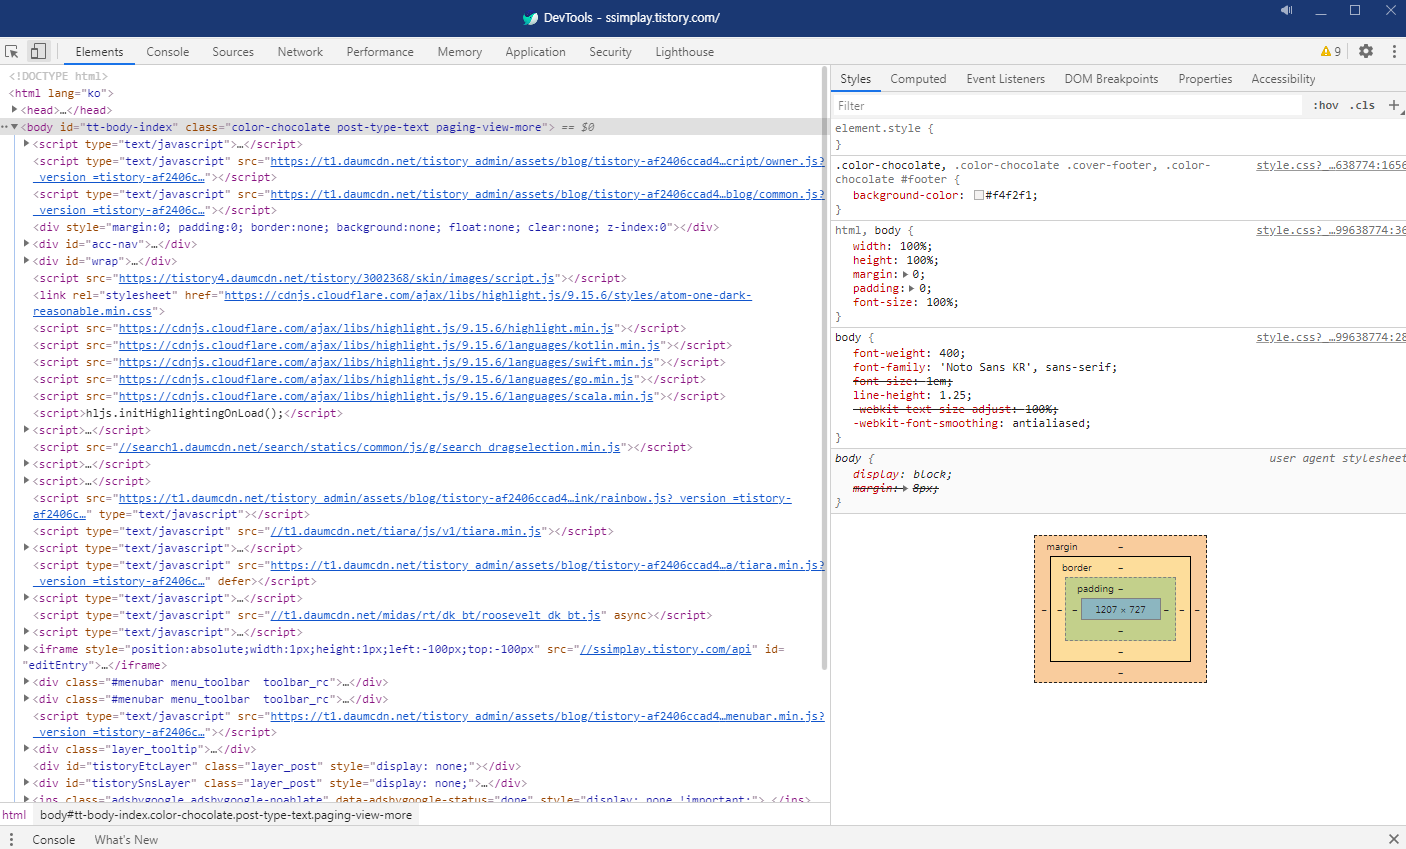The image size is (1406, 849).
Task: Open the scala.min.js language link
Action: [x=386, y=396]
